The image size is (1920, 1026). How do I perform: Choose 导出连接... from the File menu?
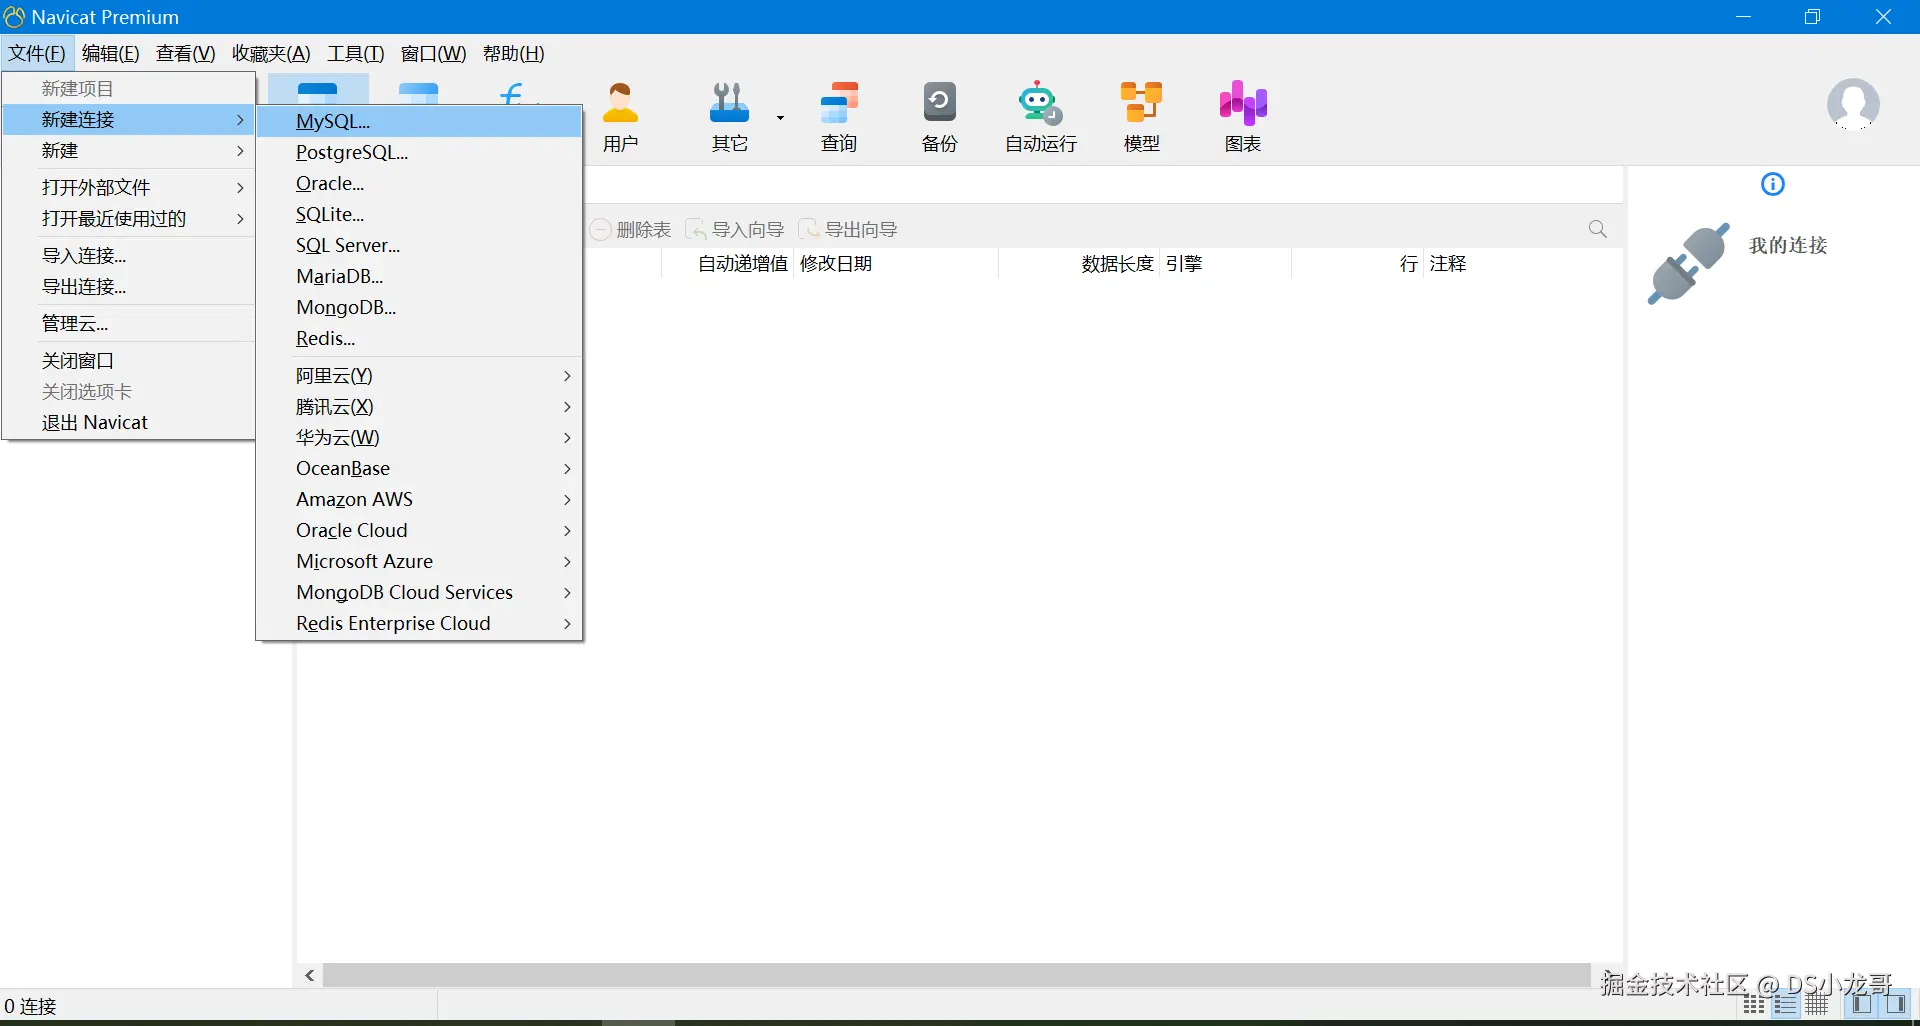[x=129, y=287]
